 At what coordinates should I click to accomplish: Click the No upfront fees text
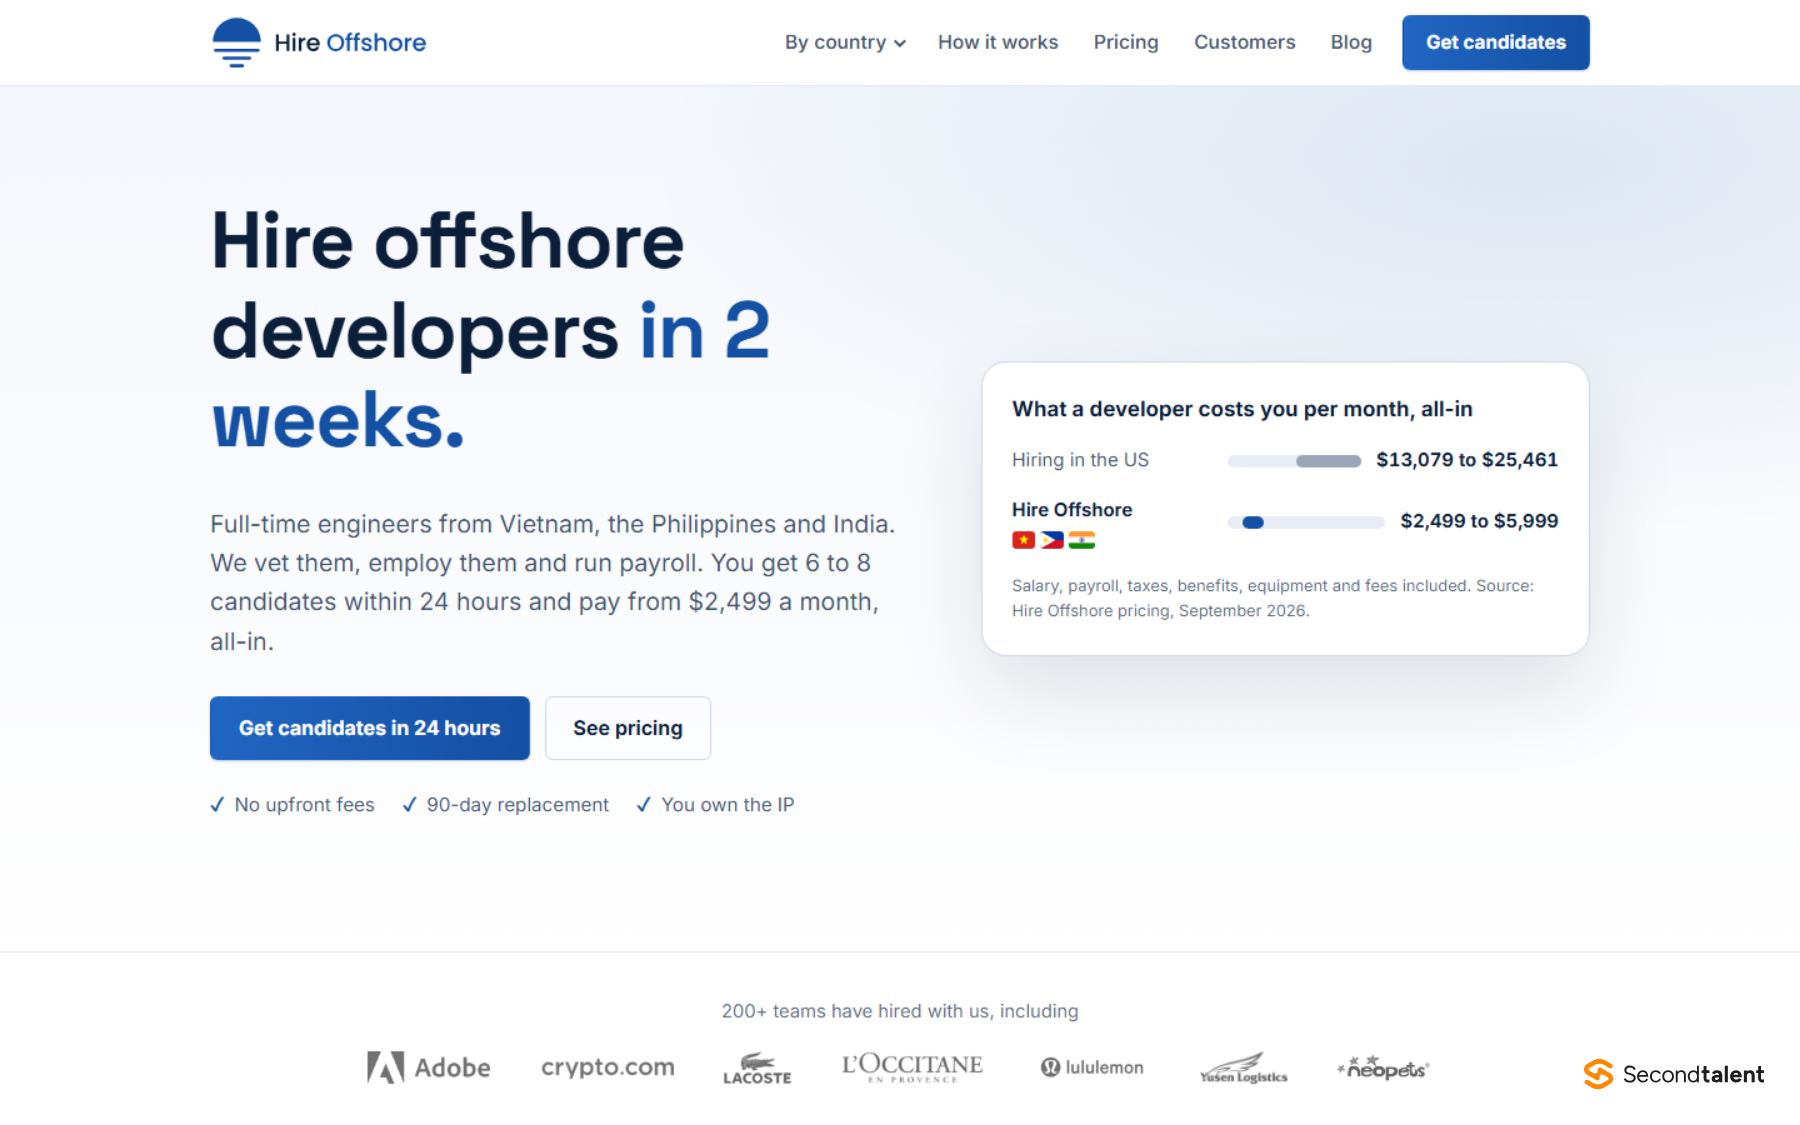[x=304, y=805]
